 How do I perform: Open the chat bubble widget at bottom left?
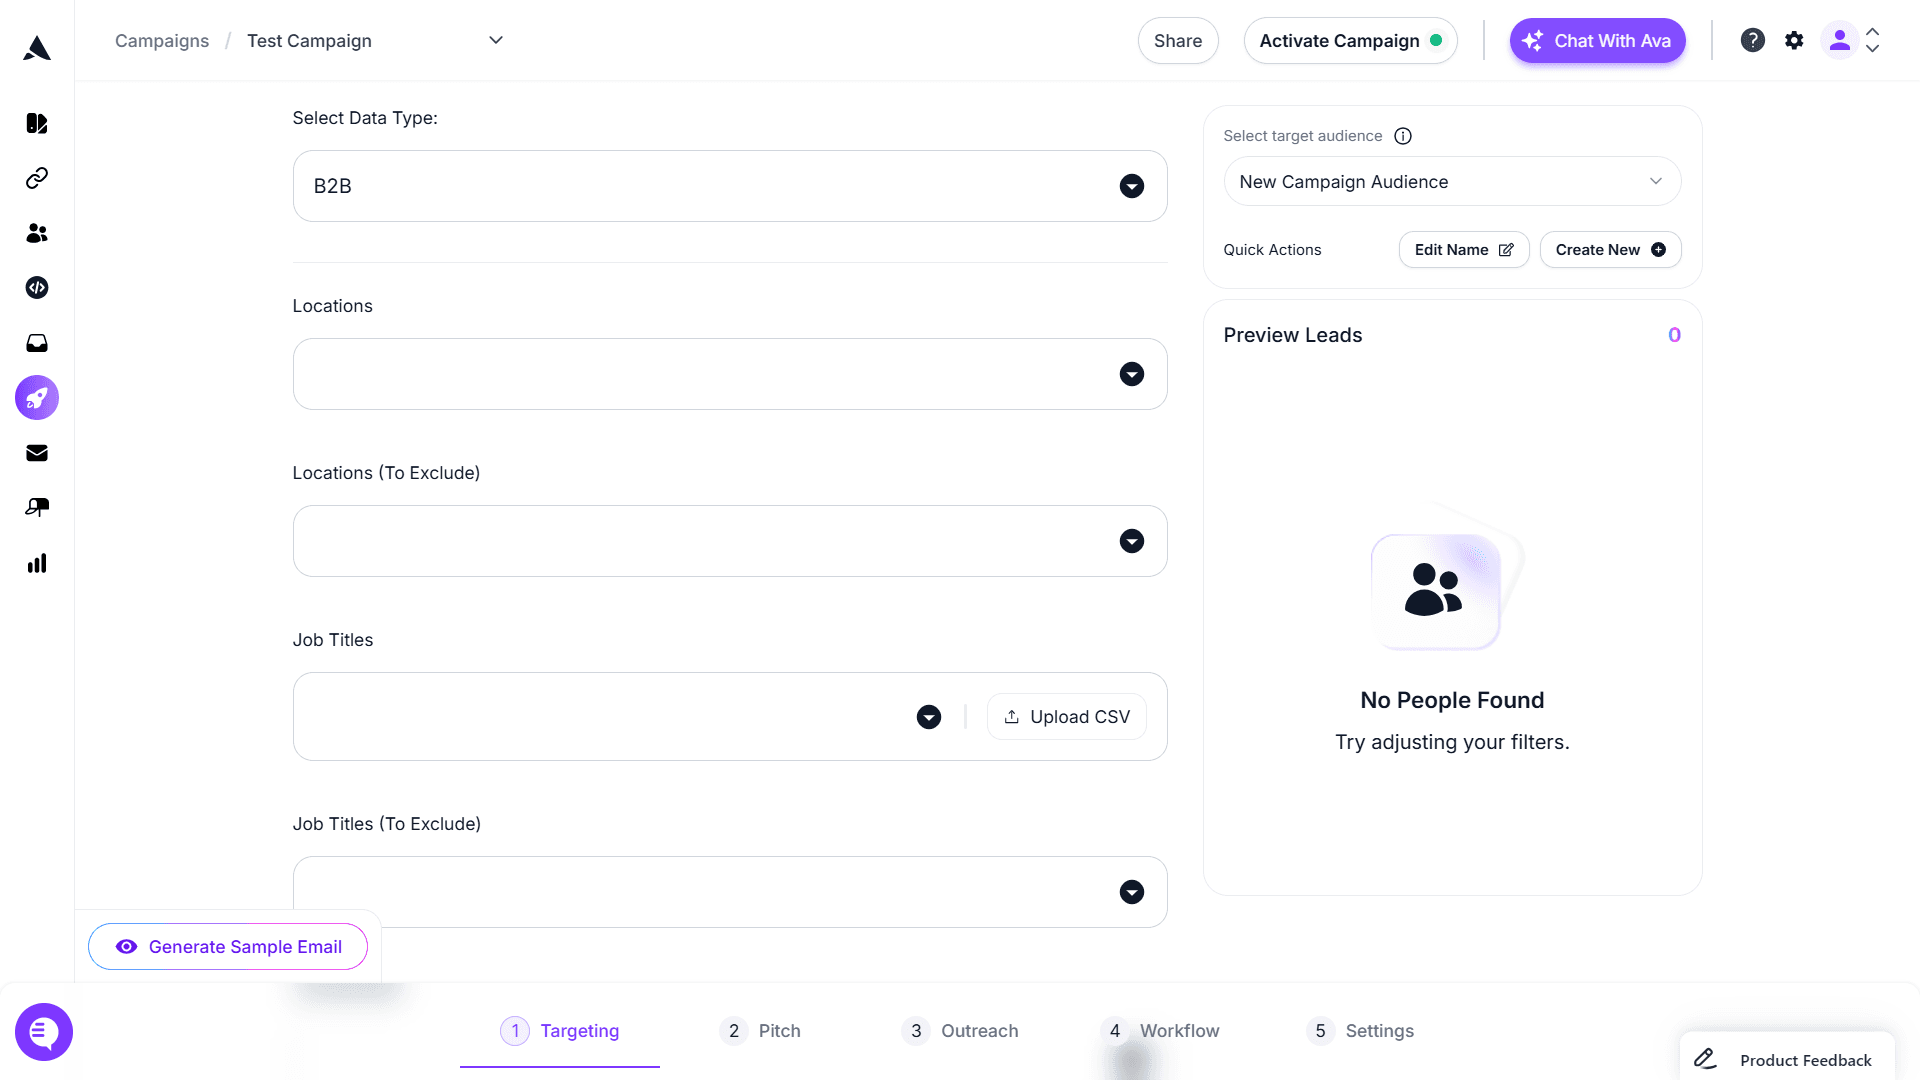(44, 1032)
